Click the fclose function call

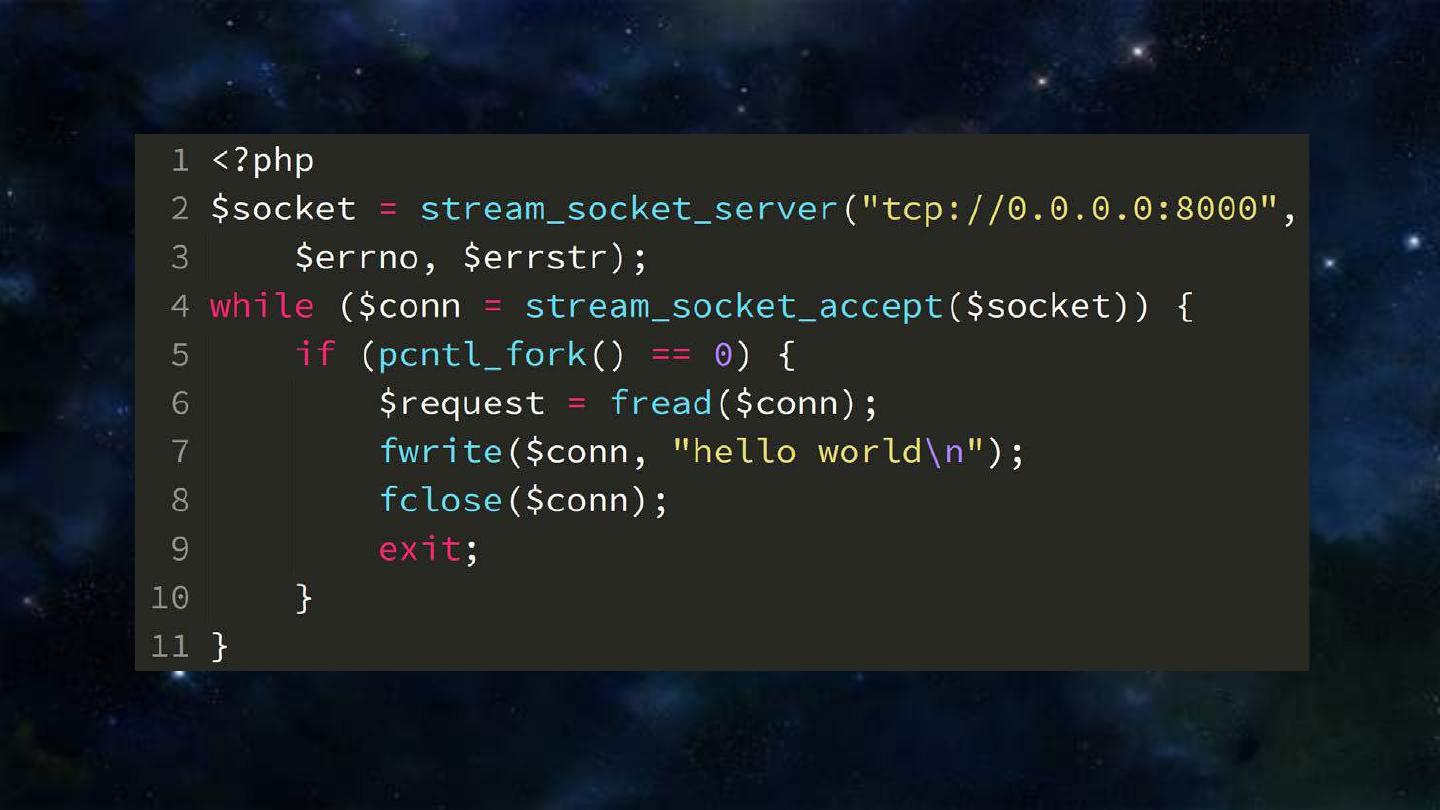tap(440, 500)
